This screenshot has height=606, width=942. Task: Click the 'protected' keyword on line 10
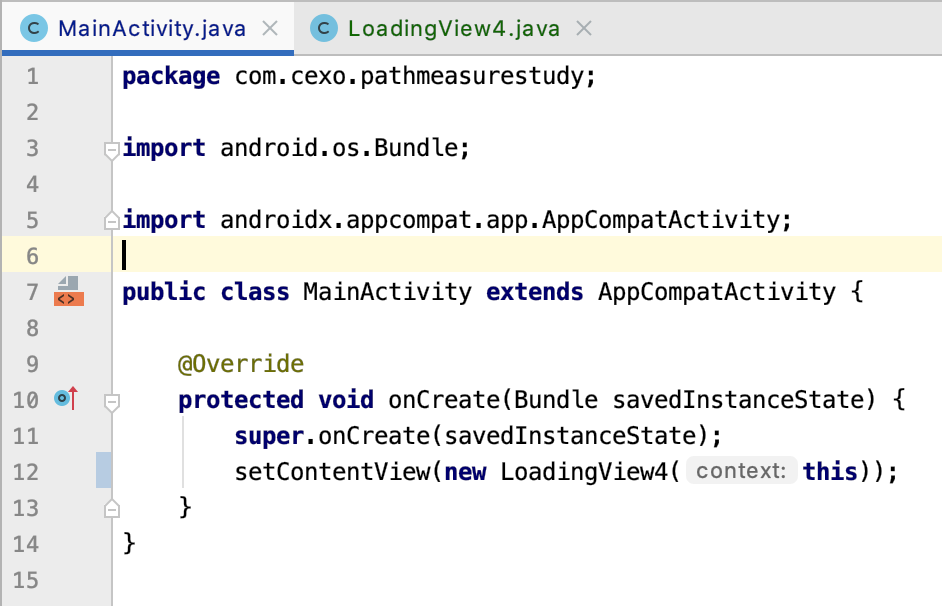coord(241,401)
